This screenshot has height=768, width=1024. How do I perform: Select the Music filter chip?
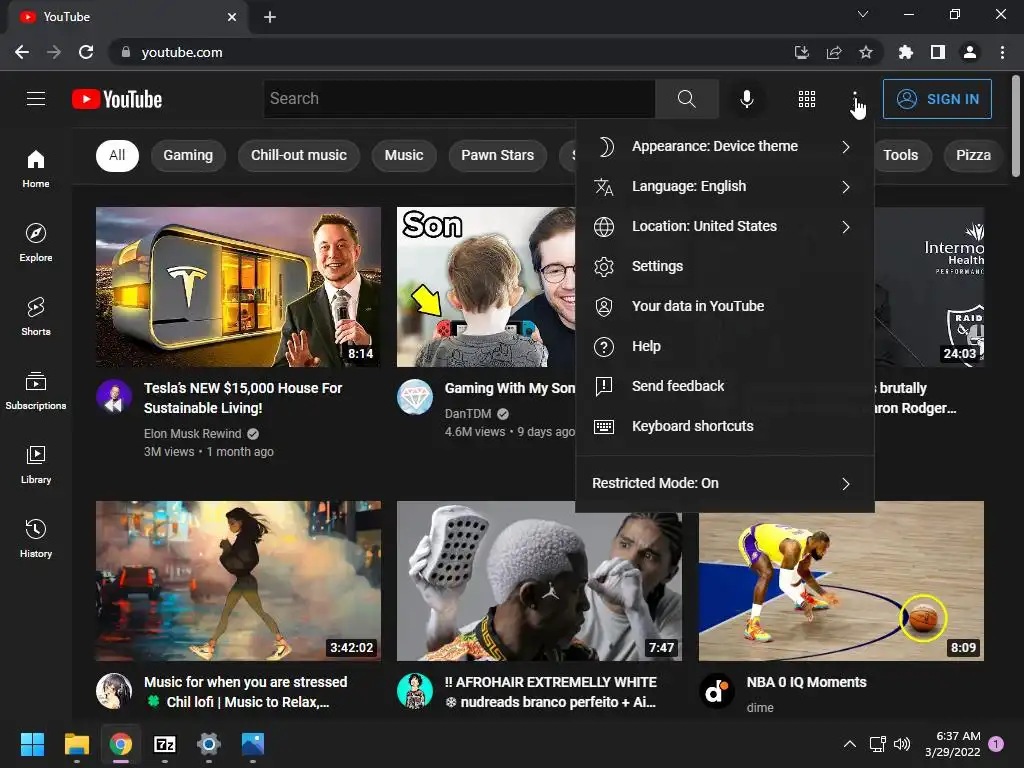point(404,155)
